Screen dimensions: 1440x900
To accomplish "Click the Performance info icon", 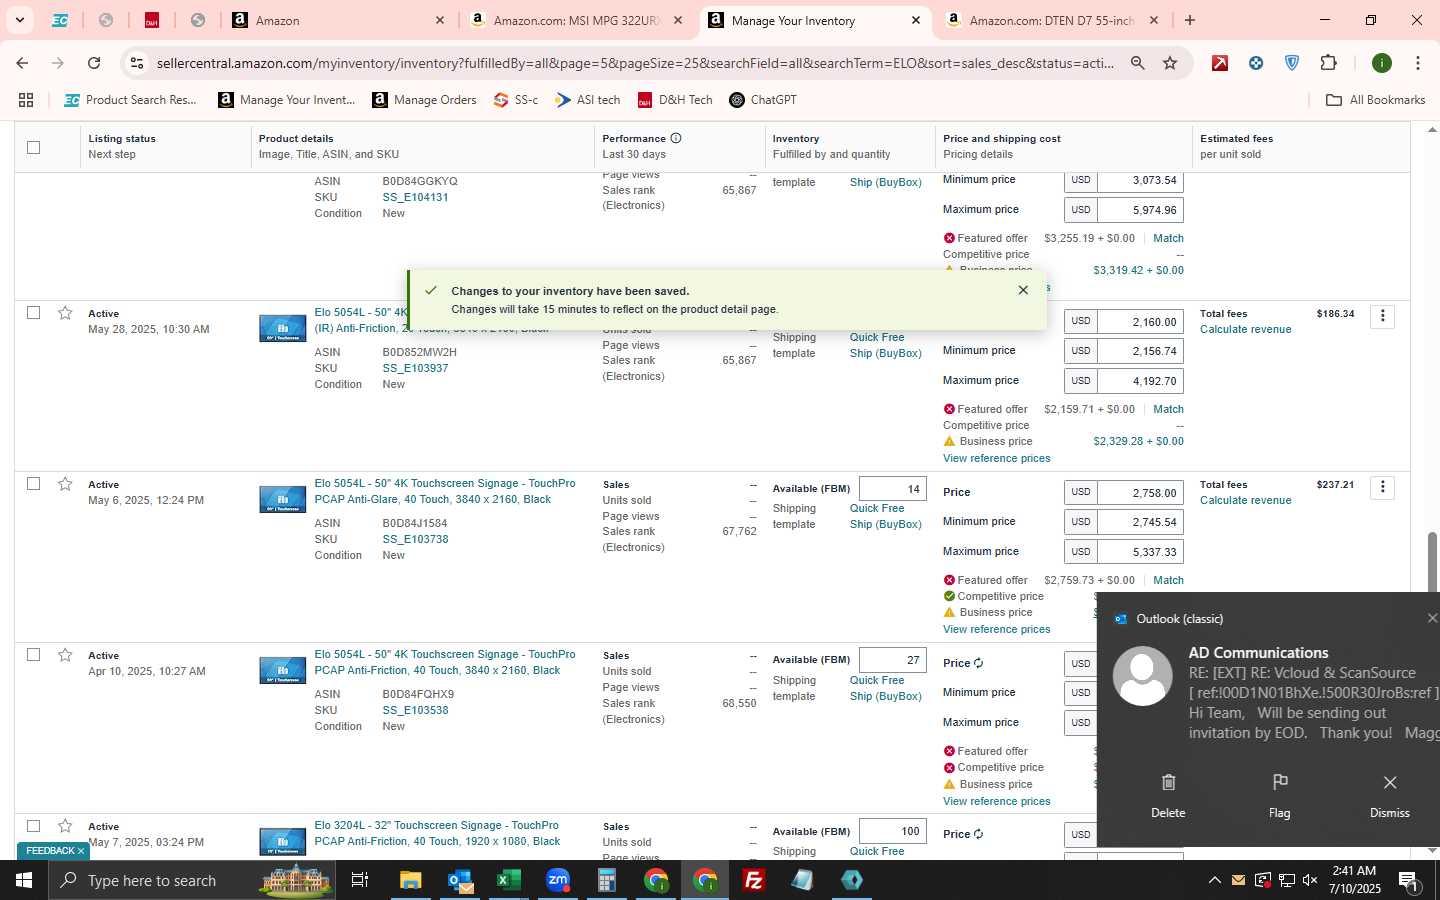I will click(676, 138).
